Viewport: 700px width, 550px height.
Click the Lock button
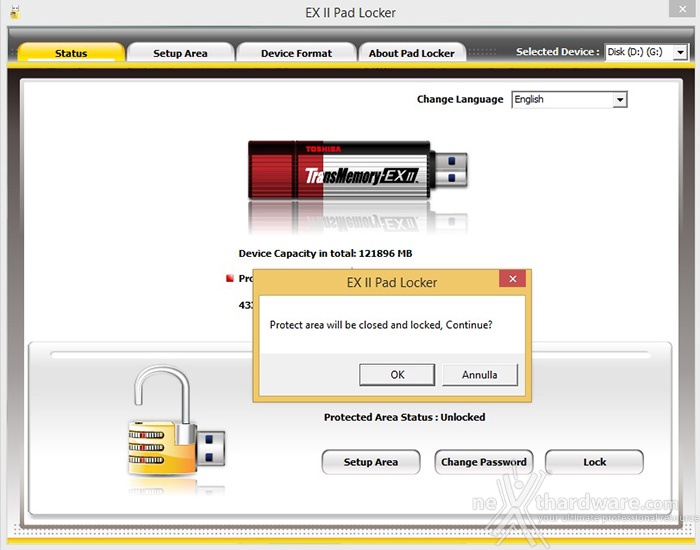pyautogui.click(x=594, y=462)
